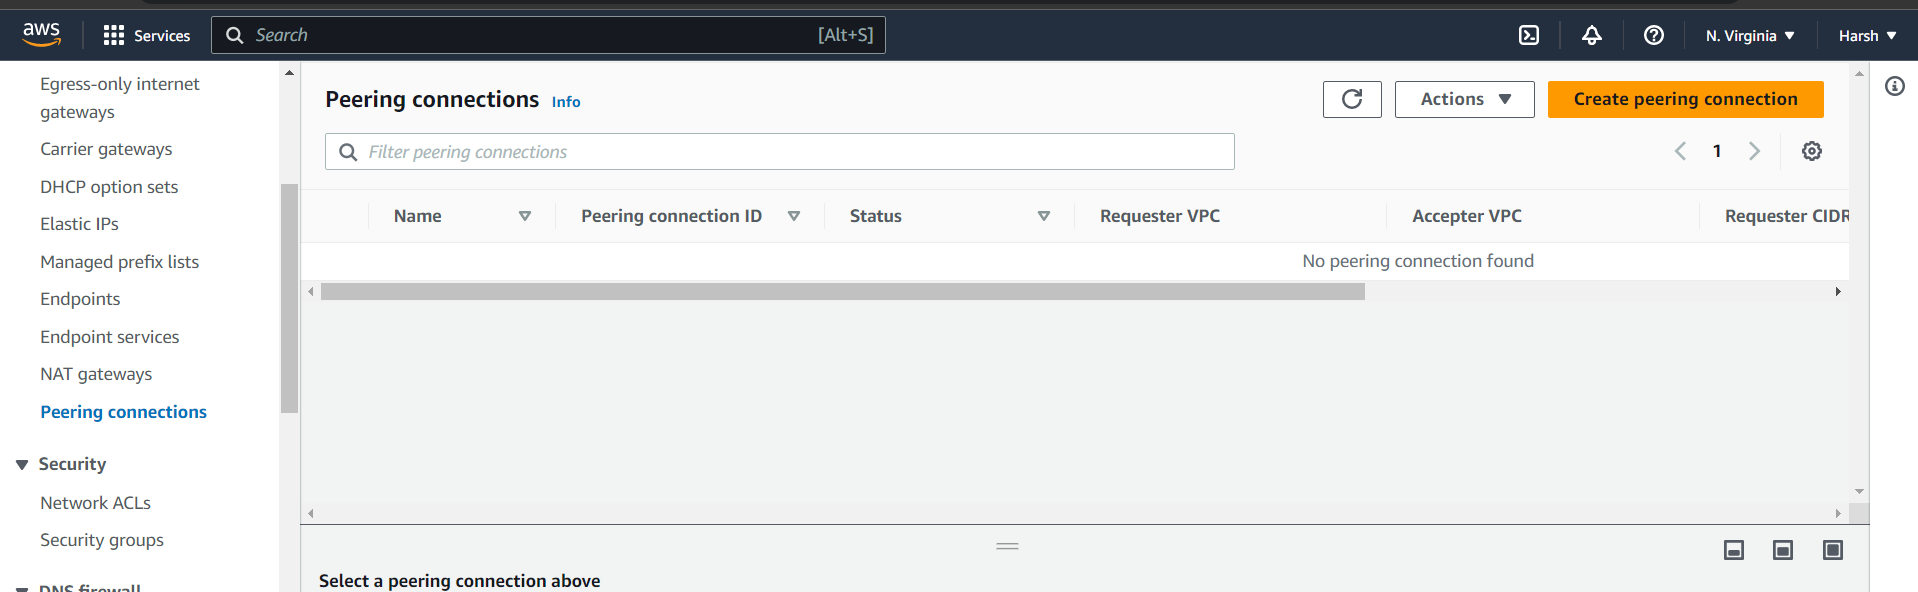Switch to bottom split panel layout
The height and width of the screenshot is (592, 1918).
click(x=1733, y=549)
